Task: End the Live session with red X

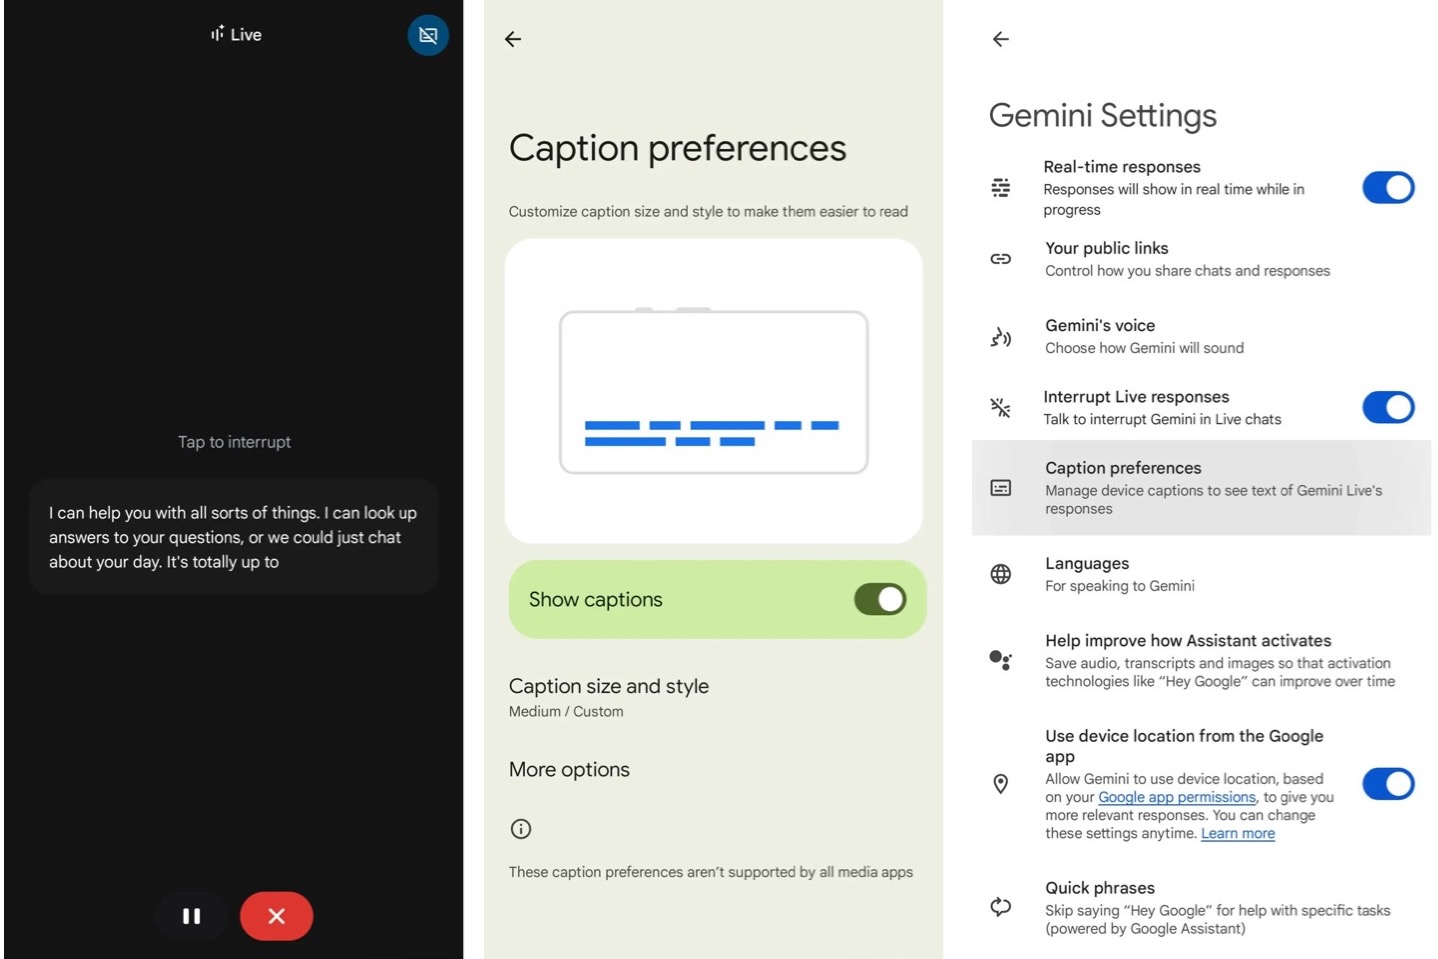Action: click(277, 916)
